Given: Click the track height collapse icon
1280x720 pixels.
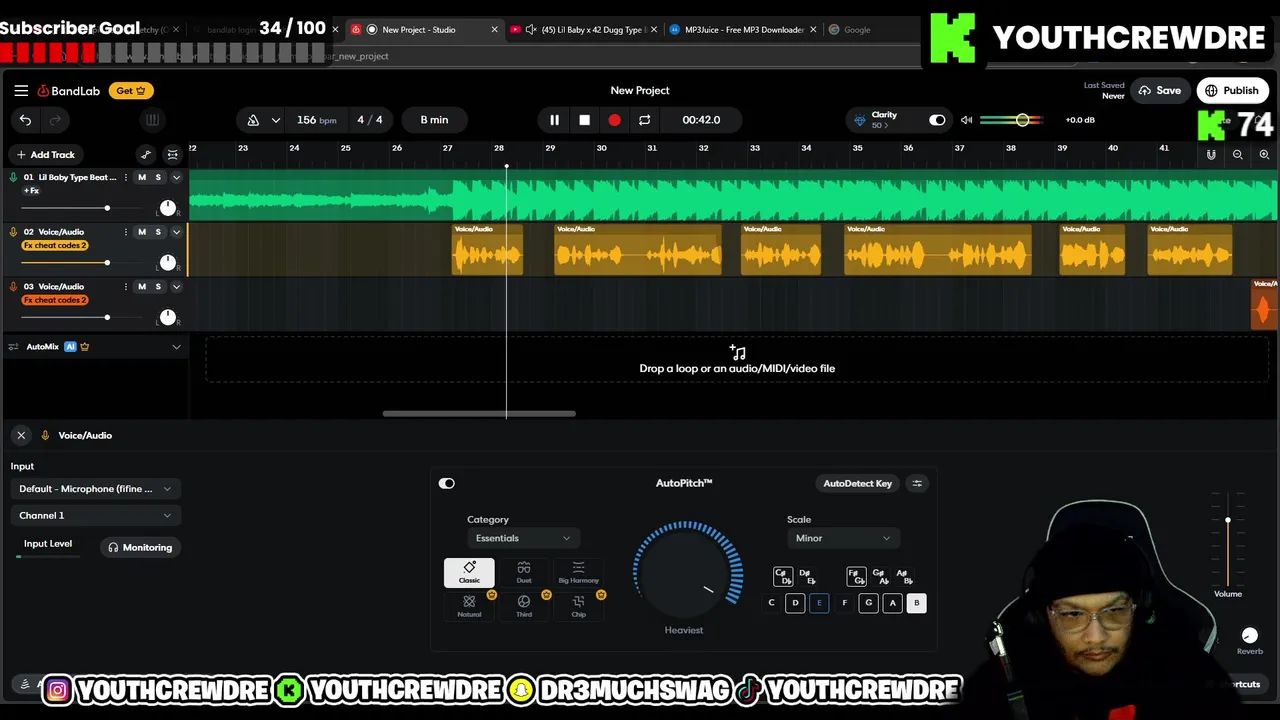Looking at the screenshot, I should point(172,154).
